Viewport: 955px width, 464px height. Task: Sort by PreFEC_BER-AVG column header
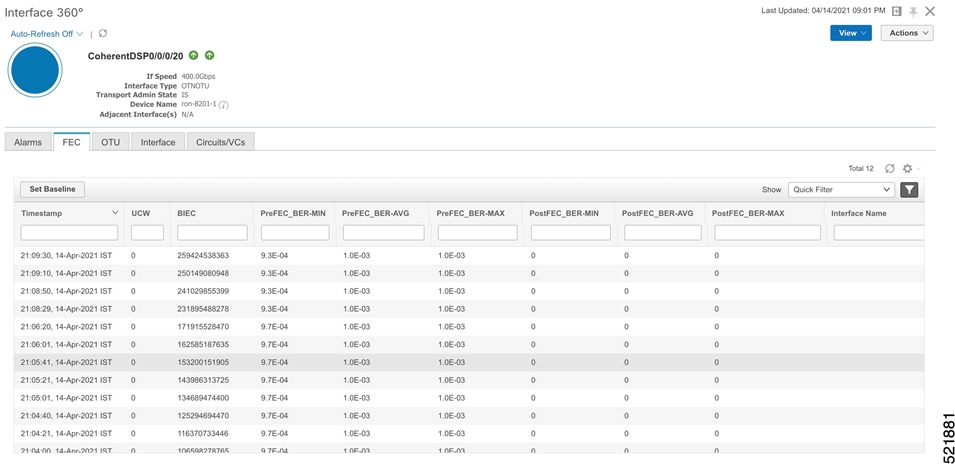click(x=376, y=214)
